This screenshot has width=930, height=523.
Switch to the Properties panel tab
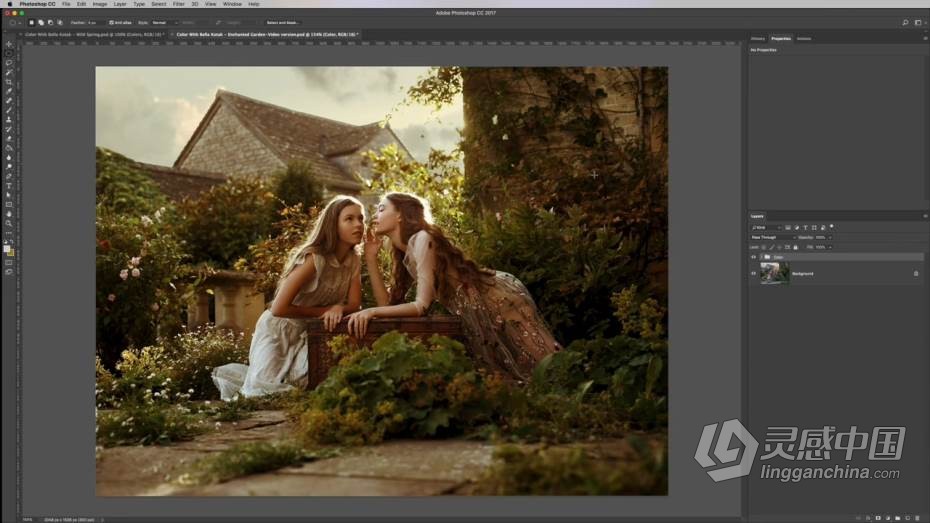tap(781, 39)
